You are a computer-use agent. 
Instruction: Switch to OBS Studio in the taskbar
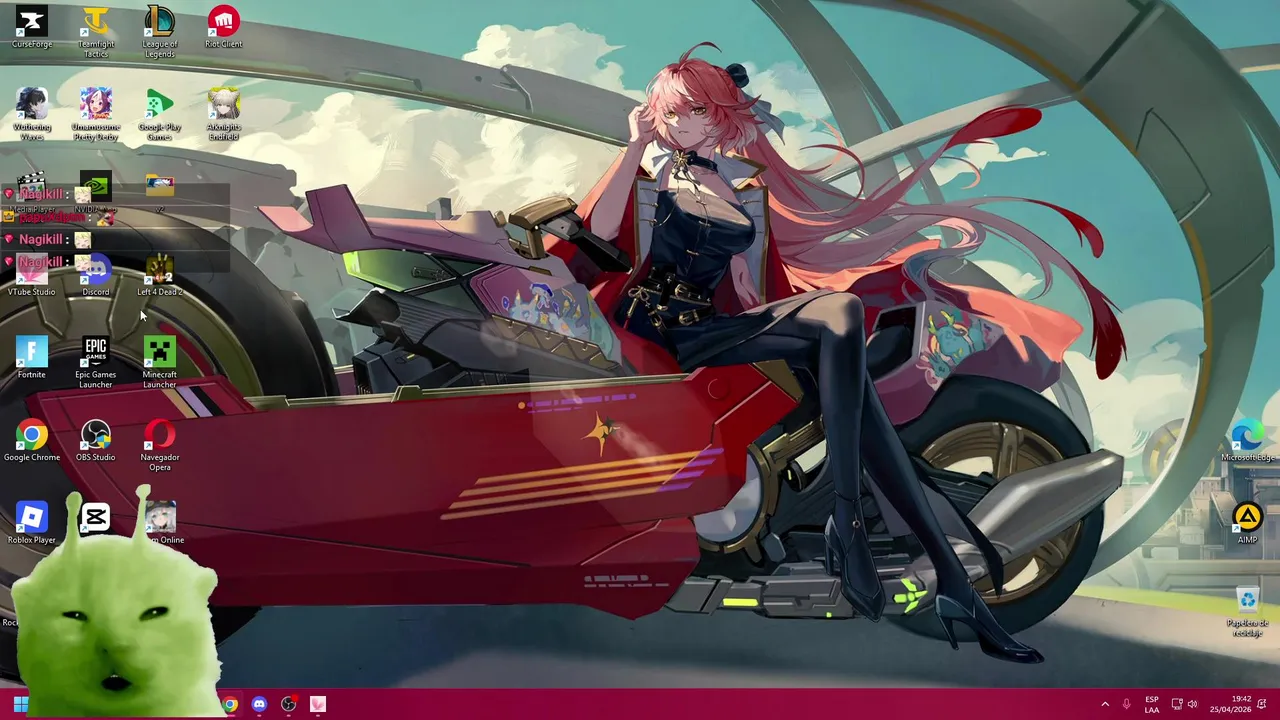[289, 704]
